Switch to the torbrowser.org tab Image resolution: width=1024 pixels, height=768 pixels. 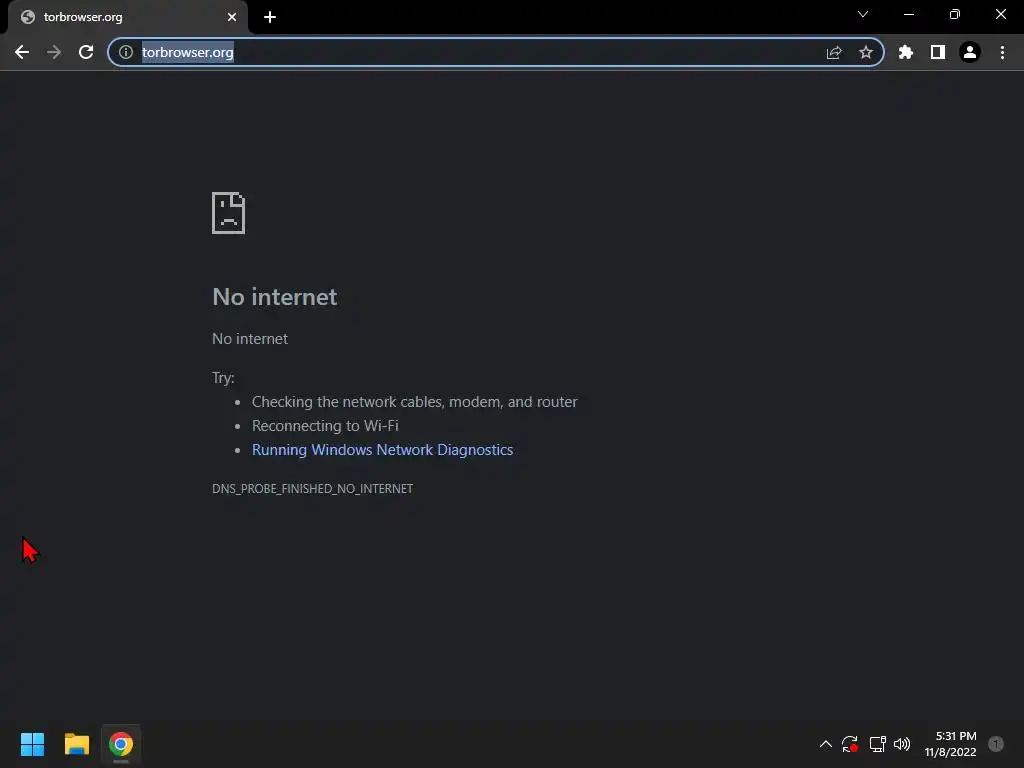128,17
